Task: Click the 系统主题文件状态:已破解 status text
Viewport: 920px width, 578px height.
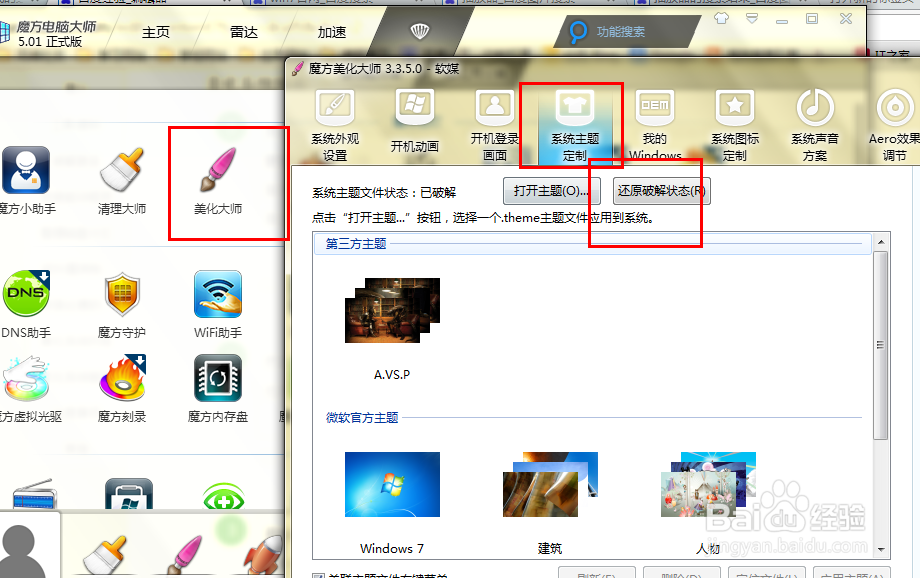Action: (x=384, y=192)
